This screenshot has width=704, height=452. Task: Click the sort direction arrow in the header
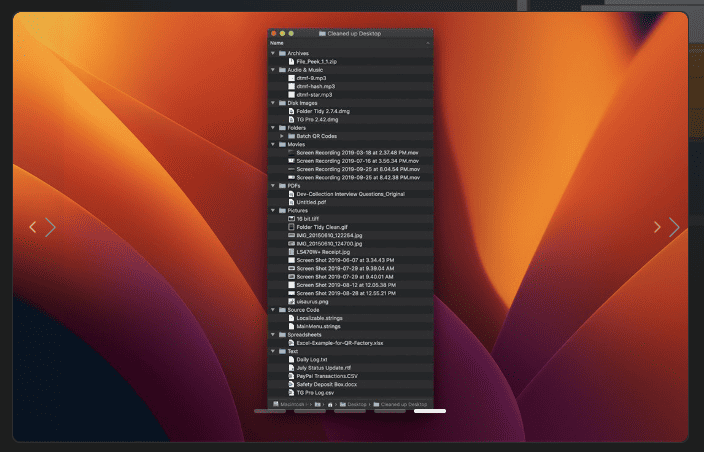coord(427,43)
